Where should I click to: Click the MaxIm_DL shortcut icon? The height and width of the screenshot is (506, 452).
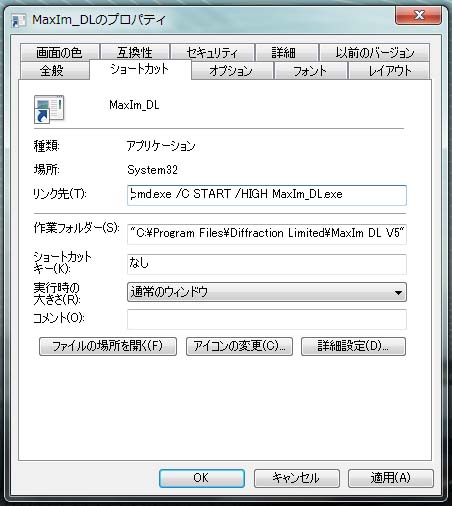[x=49, y=109]
